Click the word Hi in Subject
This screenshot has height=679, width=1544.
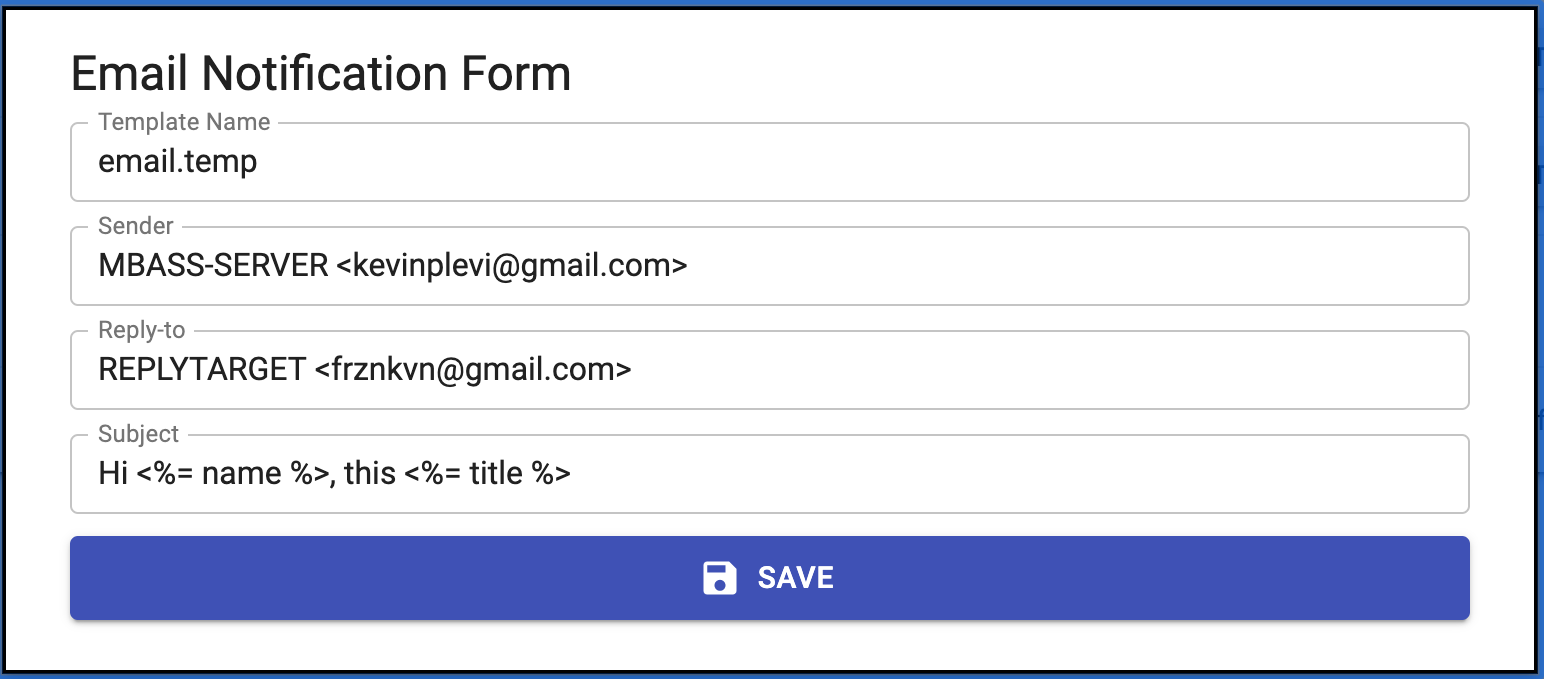click(x=113, y=474)
